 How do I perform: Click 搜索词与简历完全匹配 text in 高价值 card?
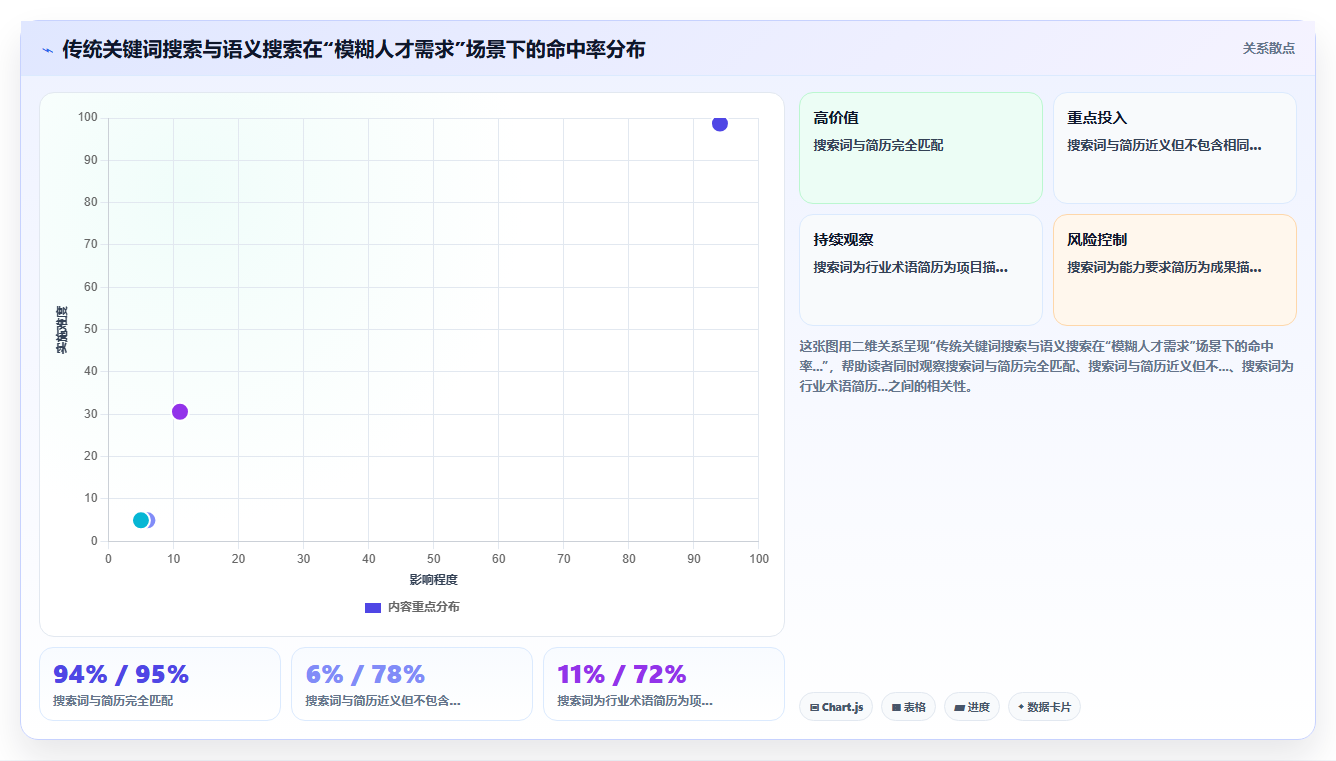click(878, 146)
